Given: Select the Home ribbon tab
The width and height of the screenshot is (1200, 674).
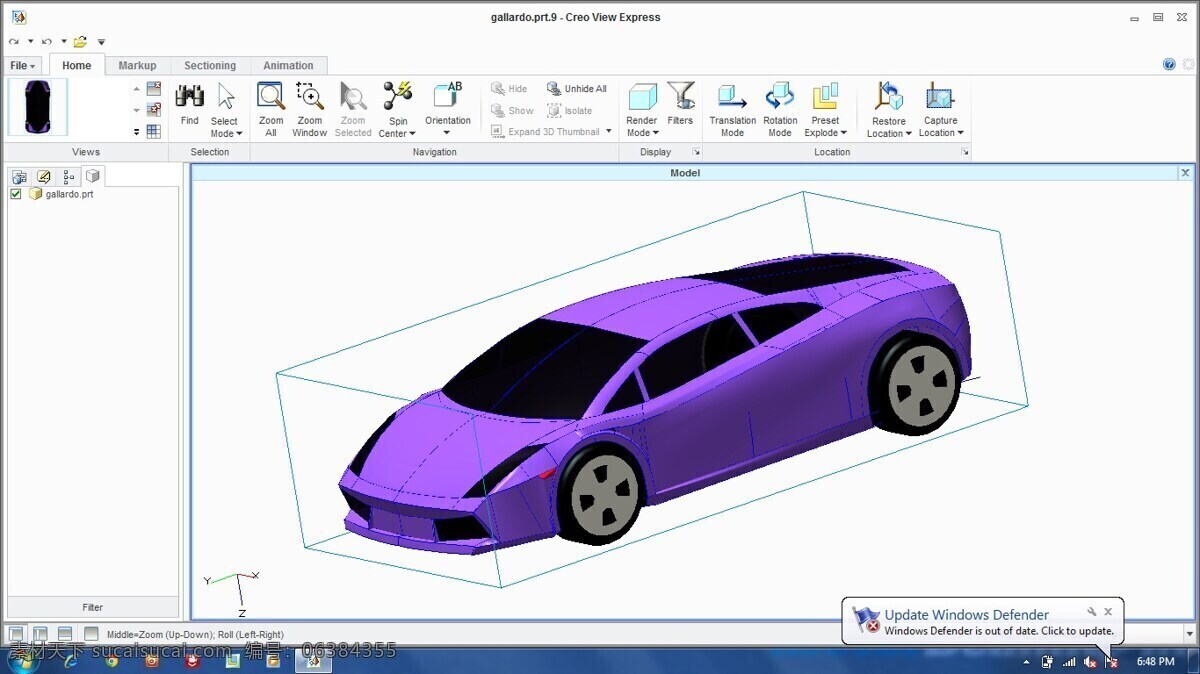Looking at the screenshot, I should (77, 65).
